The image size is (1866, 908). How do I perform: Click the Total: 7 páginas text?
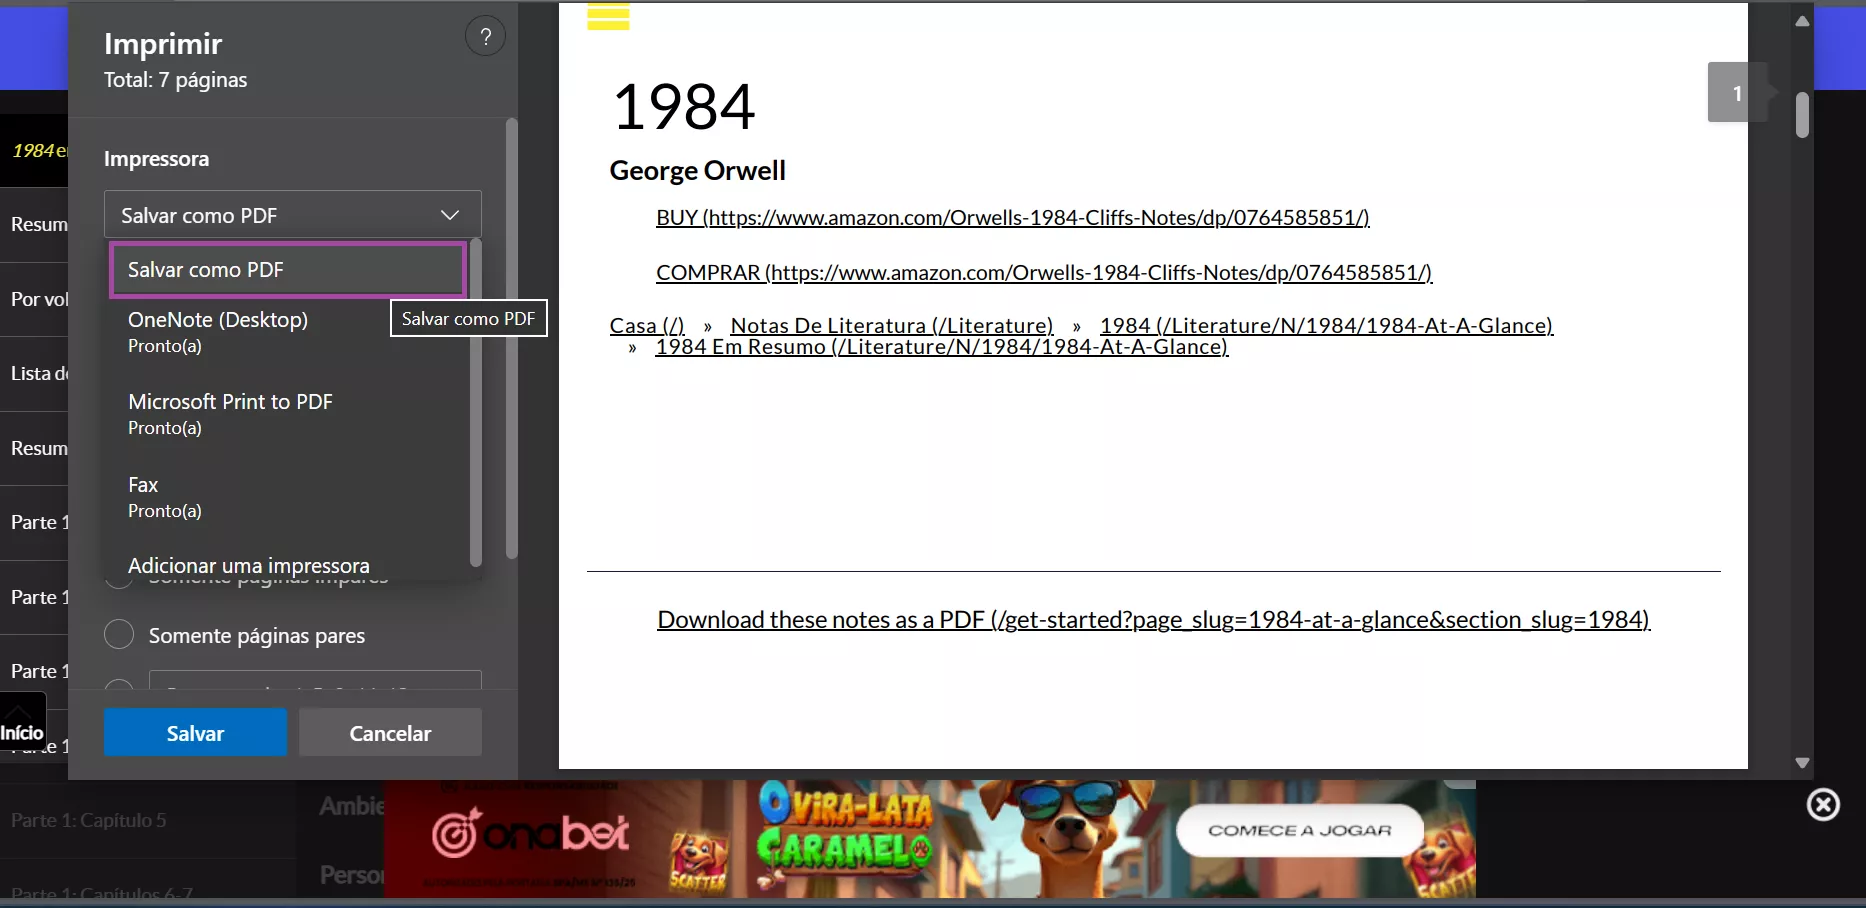(176, 80)
